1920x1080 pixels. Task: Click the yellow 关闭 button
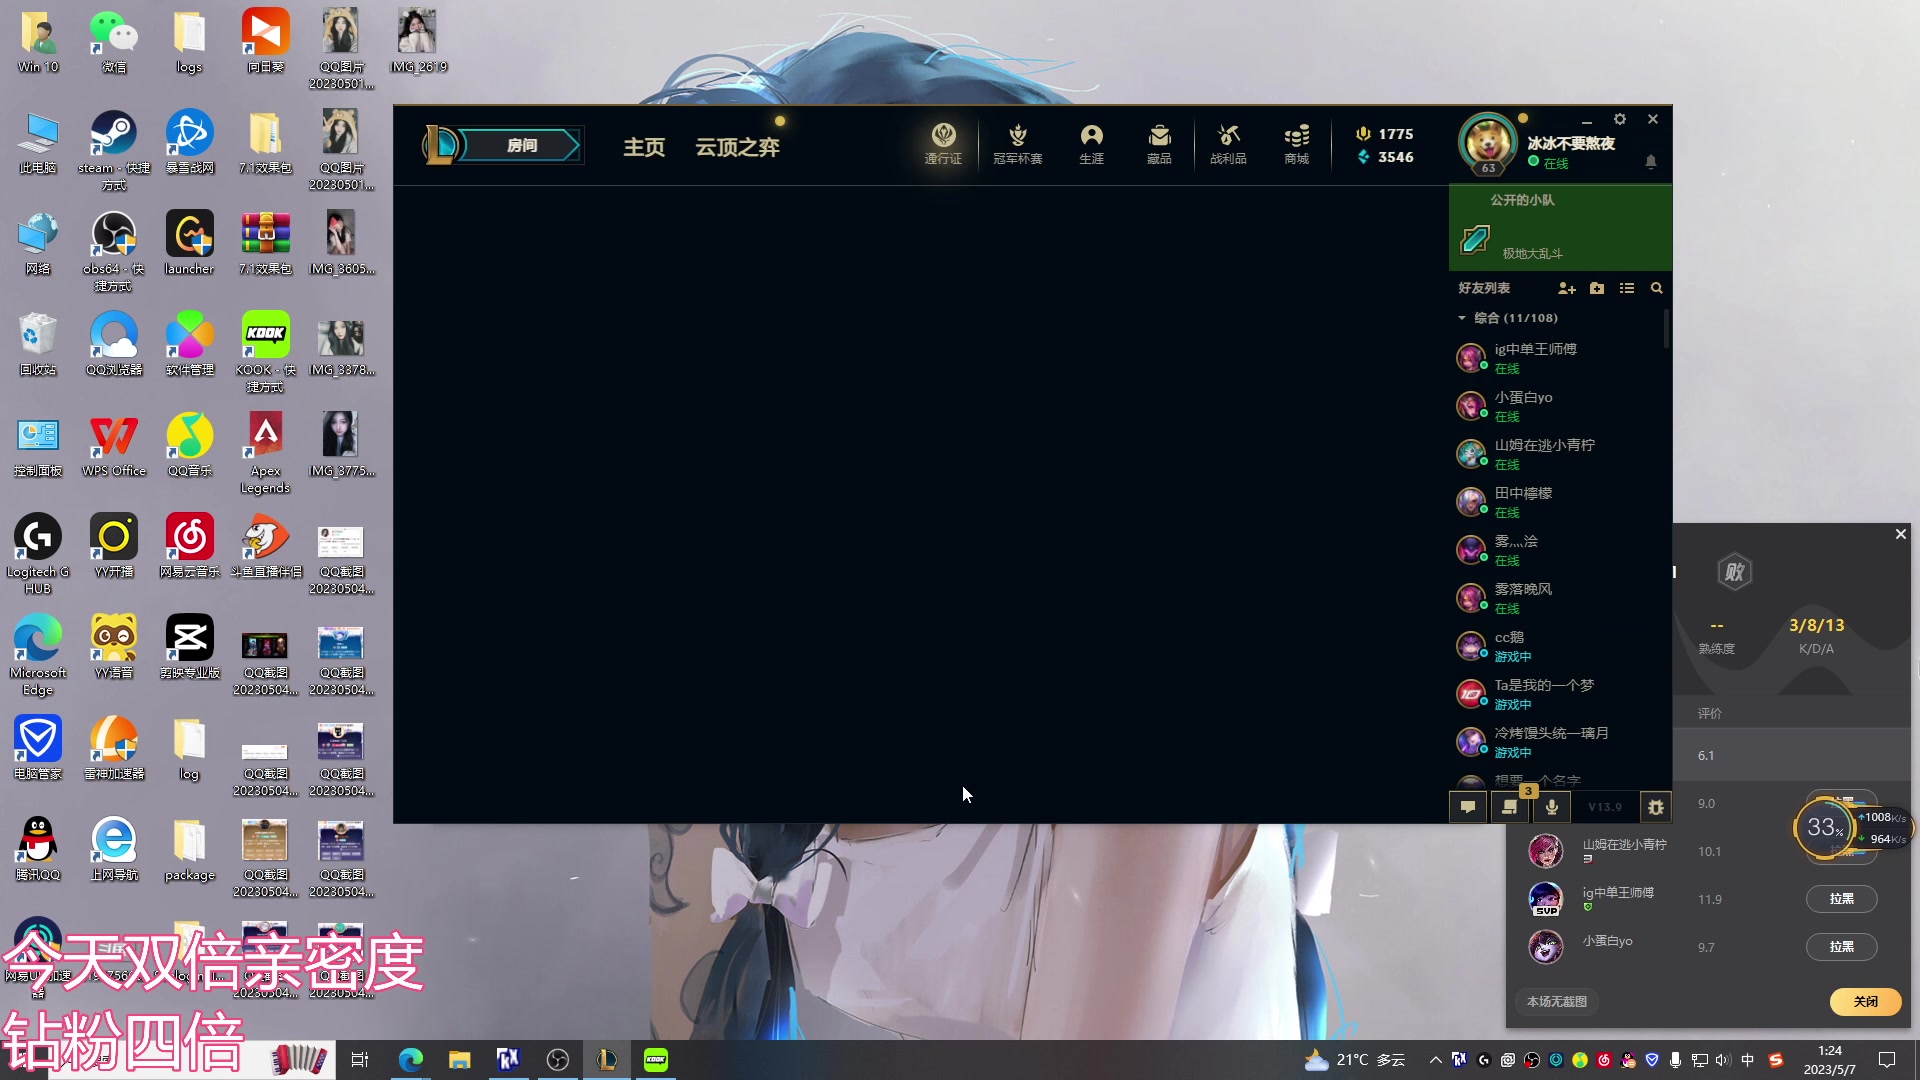coord(1865,1001)
